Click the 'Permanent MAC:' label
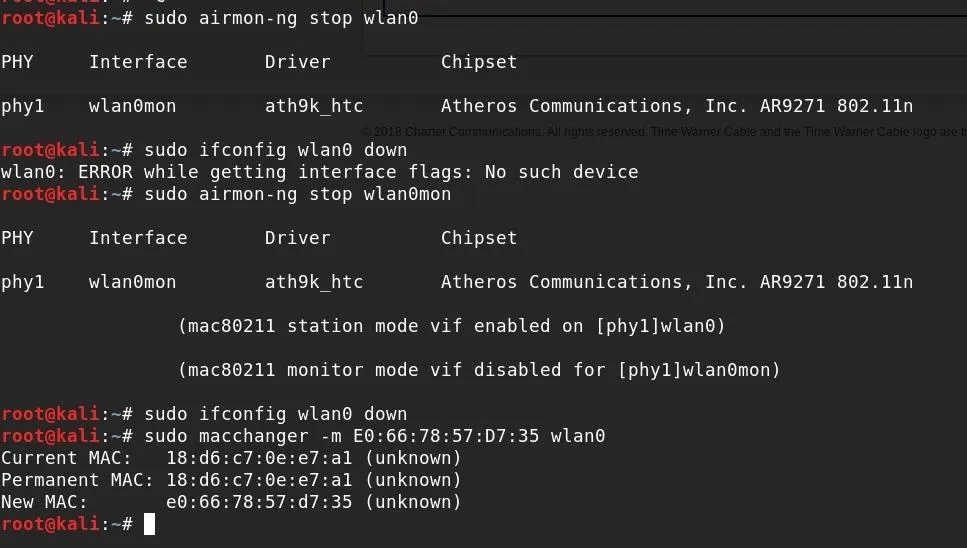The height and width of the screenshot is (548, 967). point(77,480)
